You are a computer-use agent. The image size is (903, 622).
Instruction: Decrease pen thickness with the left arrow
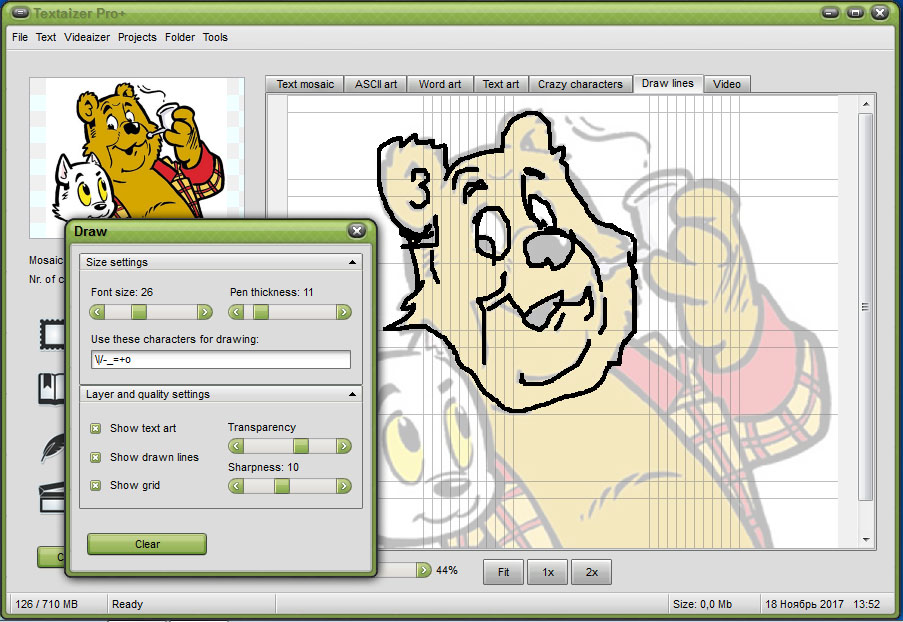[236, 312]
